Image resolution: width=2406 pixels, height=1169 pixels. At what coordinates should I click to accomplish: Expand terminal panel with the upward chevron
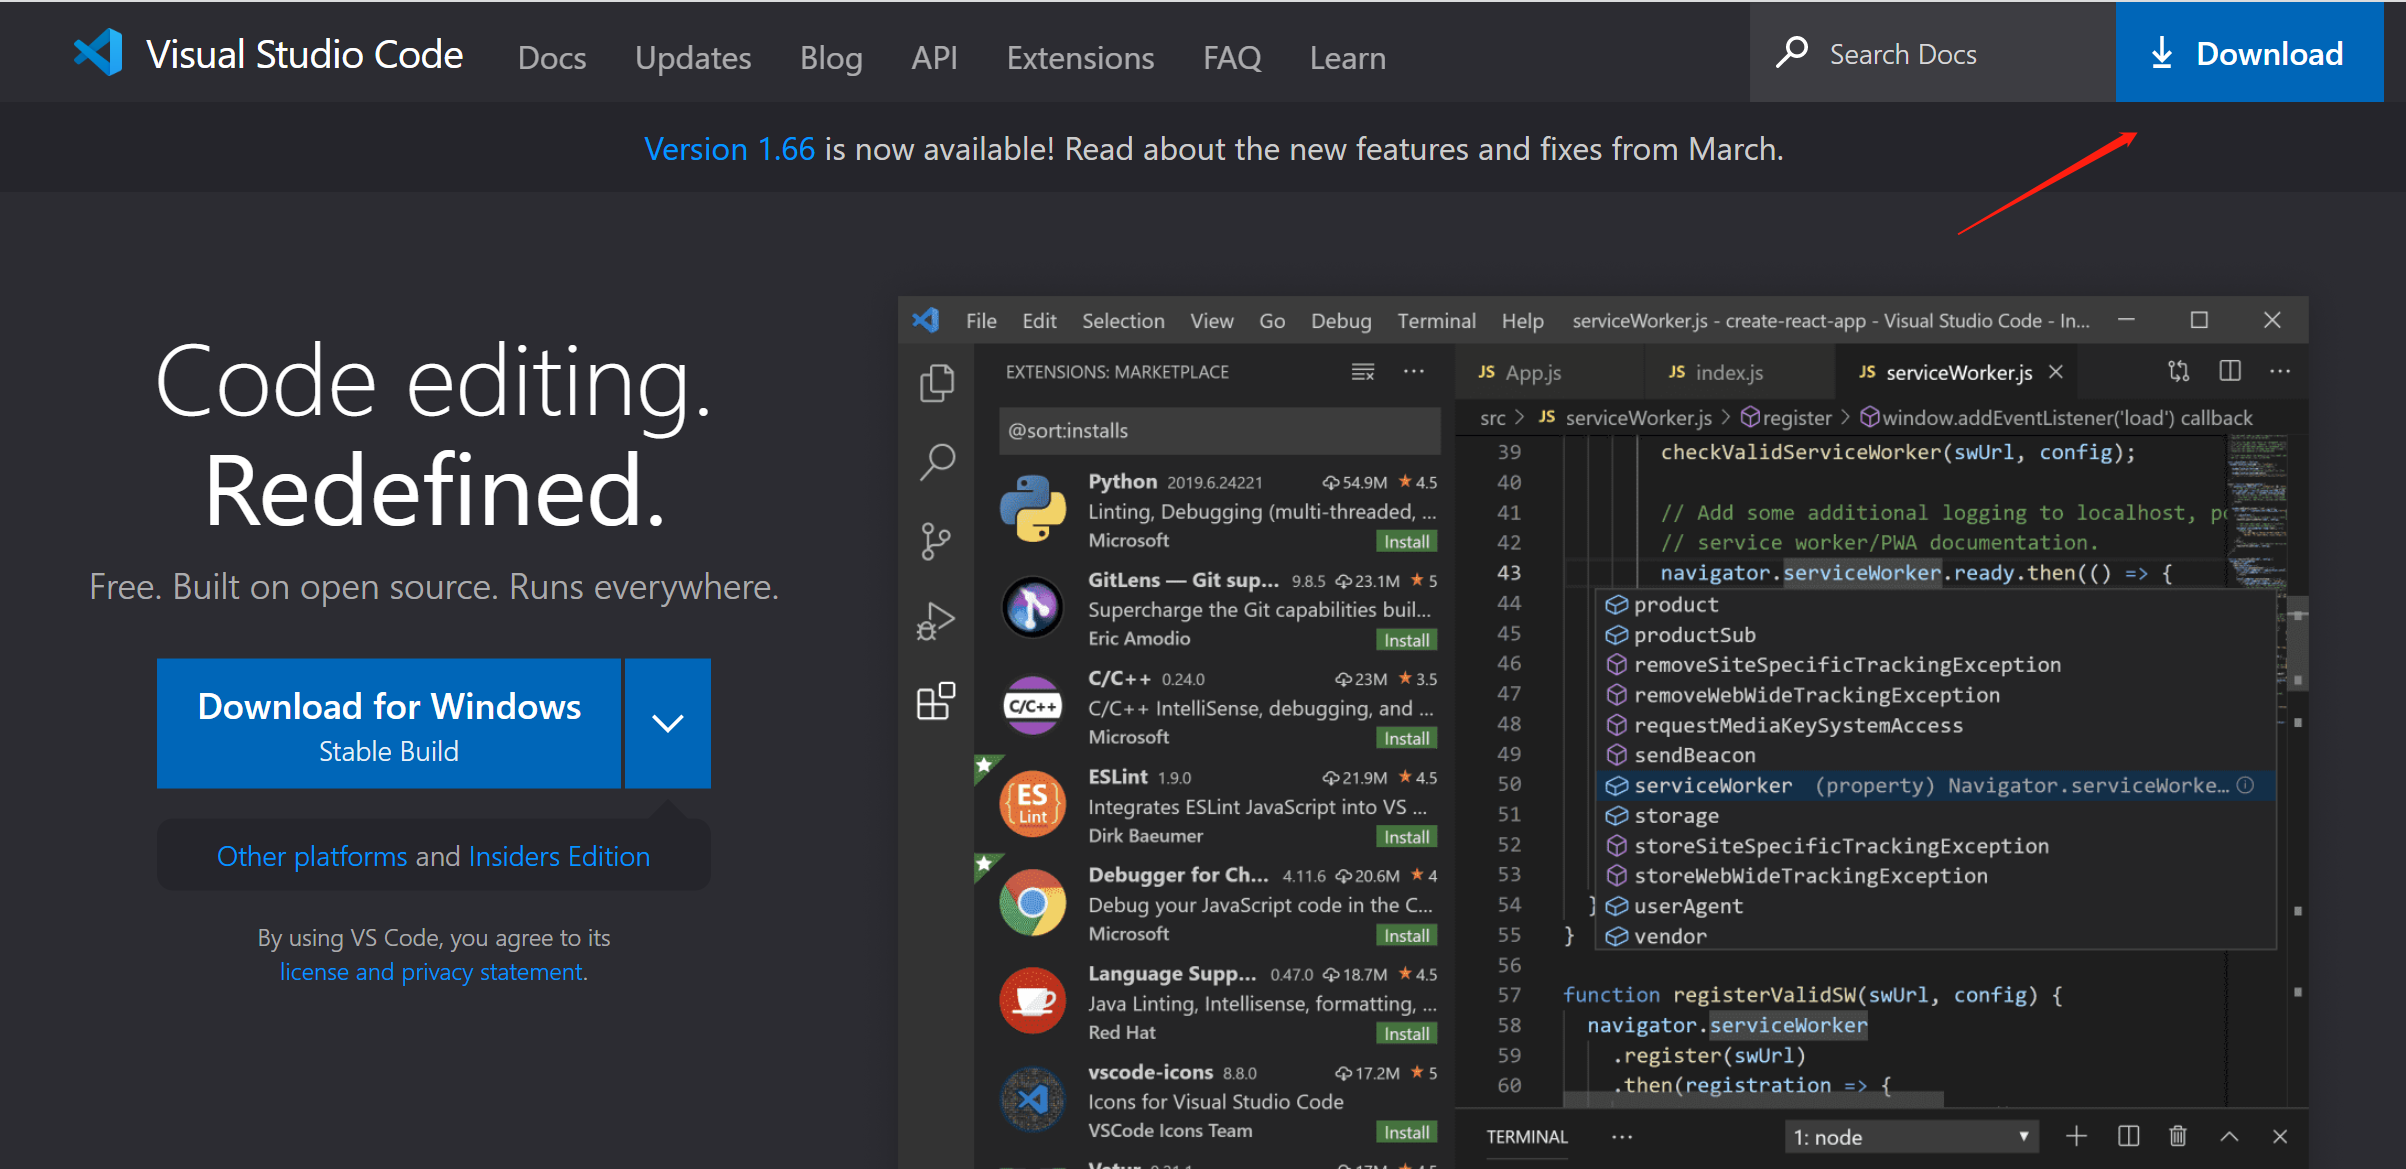2229,1136
